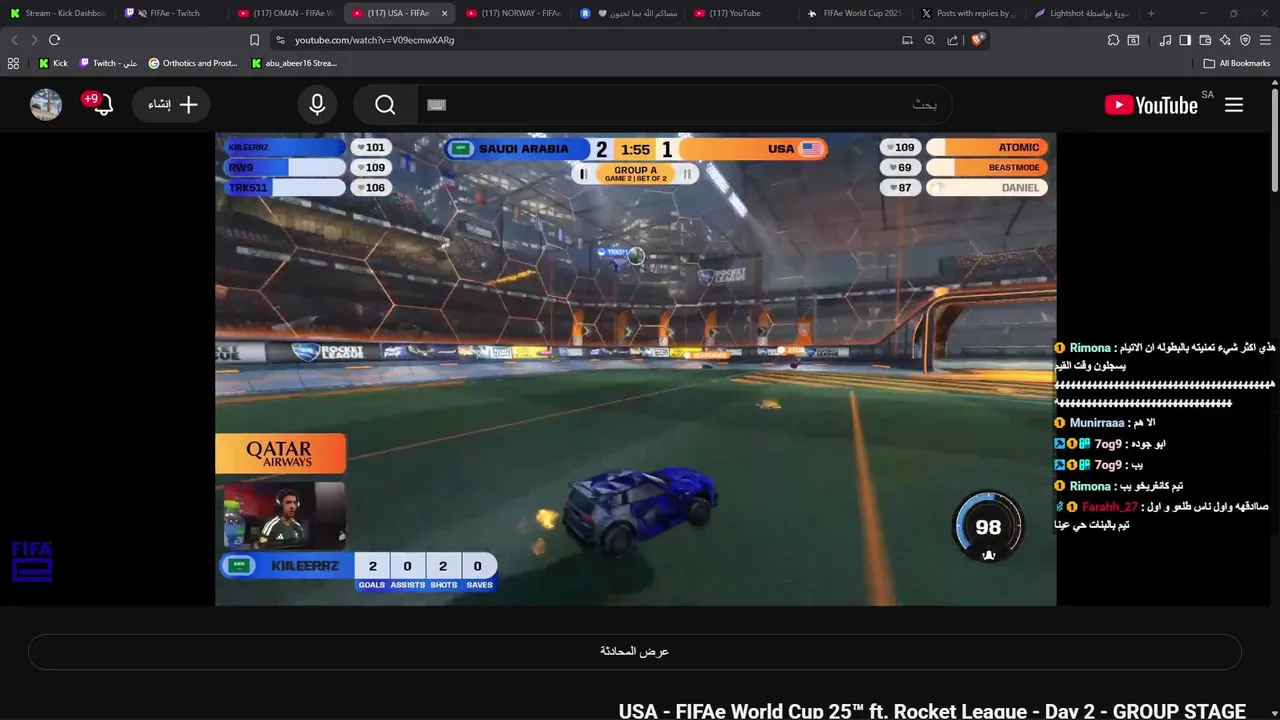Switch to the FIFAe World Cup 2025 tab
The image size is (1280, 720).
[856, 13]
